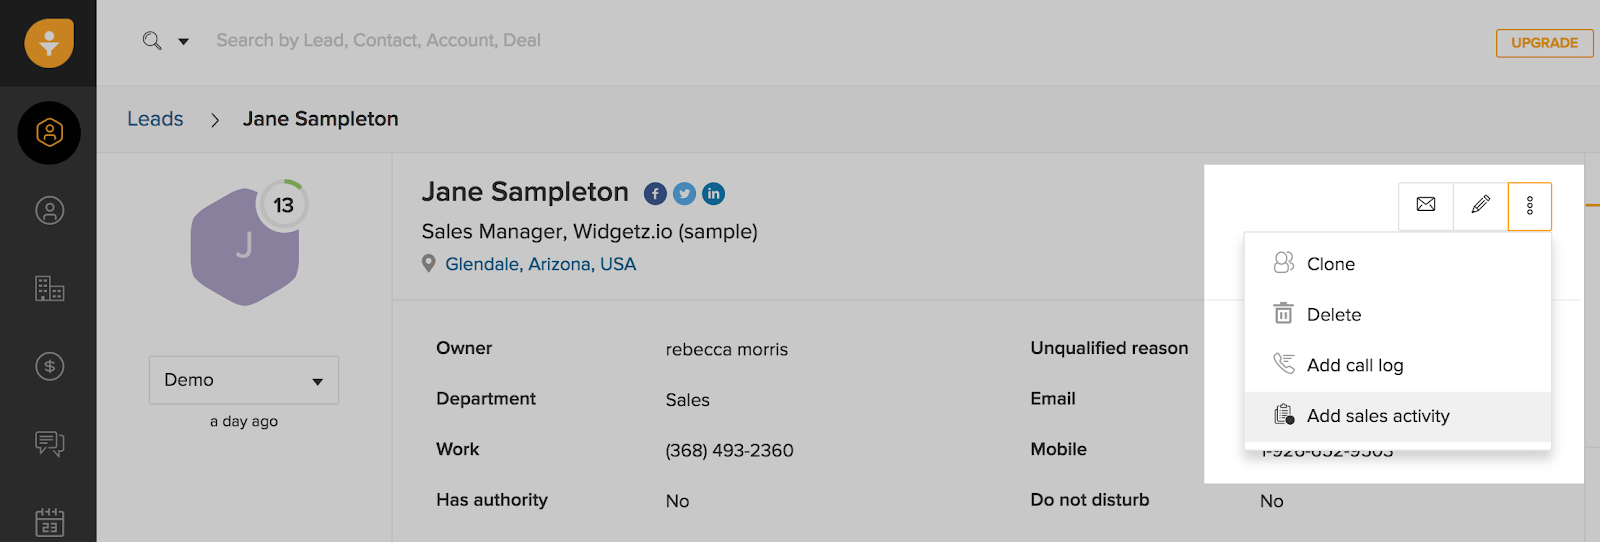Expand the search filter dropdown arrow
The image size is (1600, 542).
(183, 42)
